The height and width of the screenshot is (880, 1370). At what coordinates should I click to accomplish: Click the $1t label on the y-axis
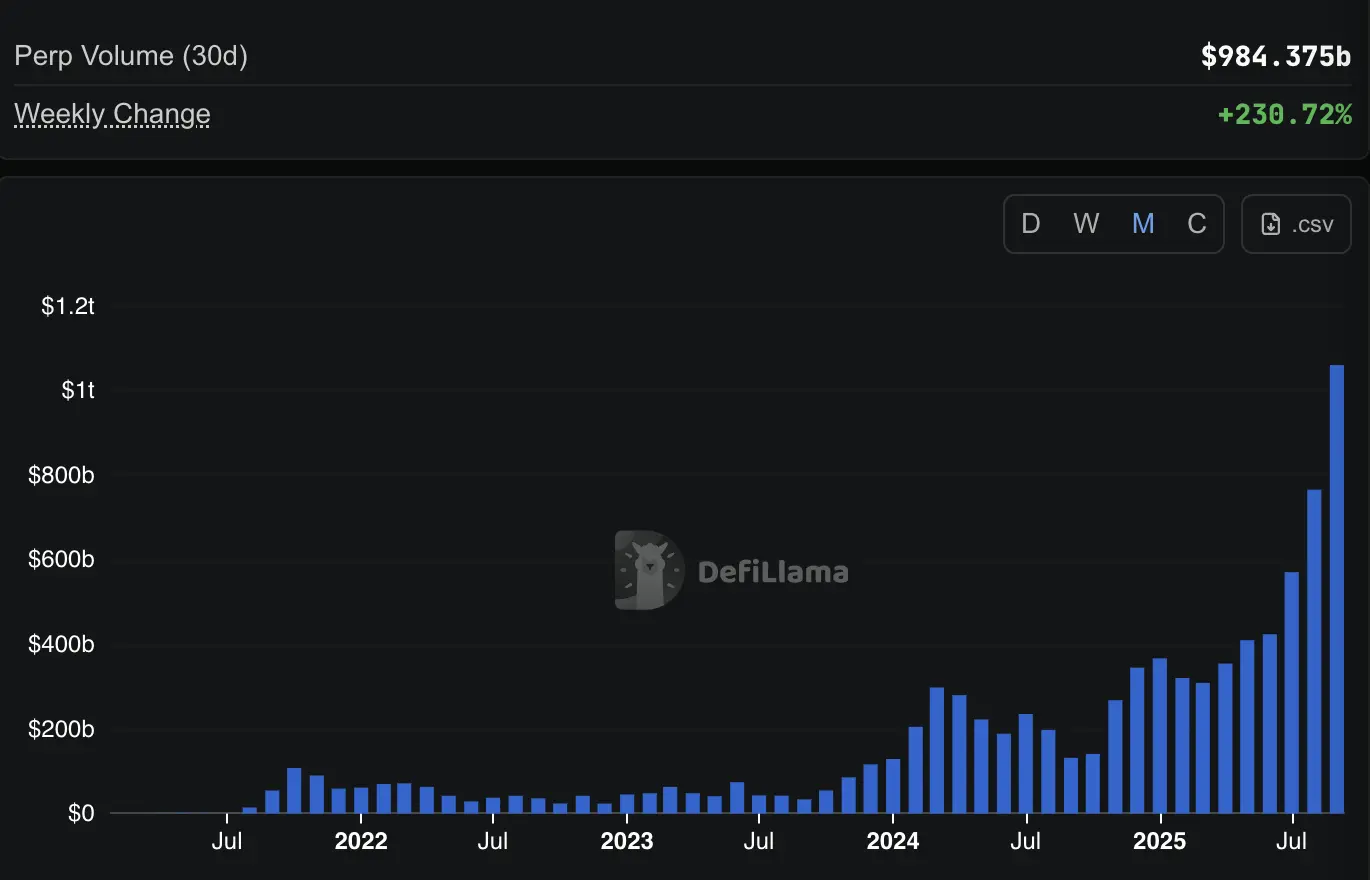click(77, 390)
